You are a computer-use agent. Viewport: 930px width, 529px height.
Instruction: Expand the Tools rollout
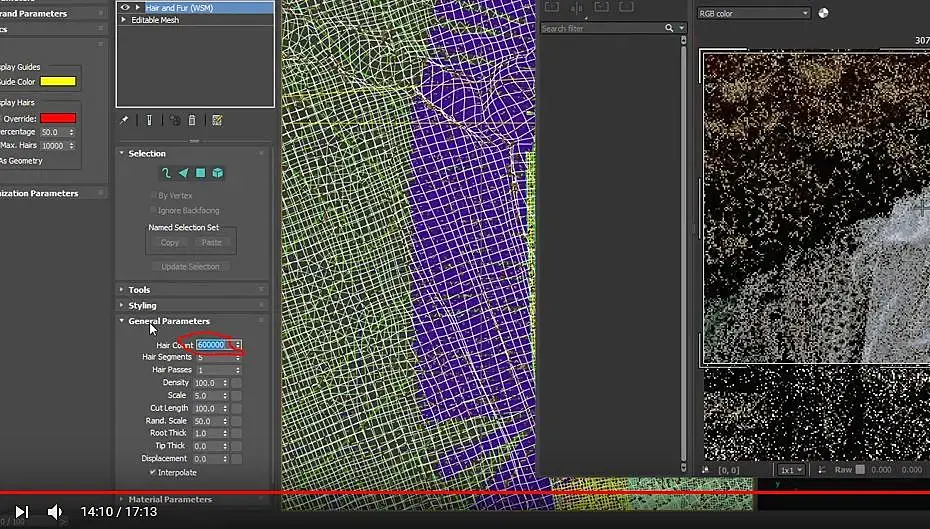pos(139,290)
